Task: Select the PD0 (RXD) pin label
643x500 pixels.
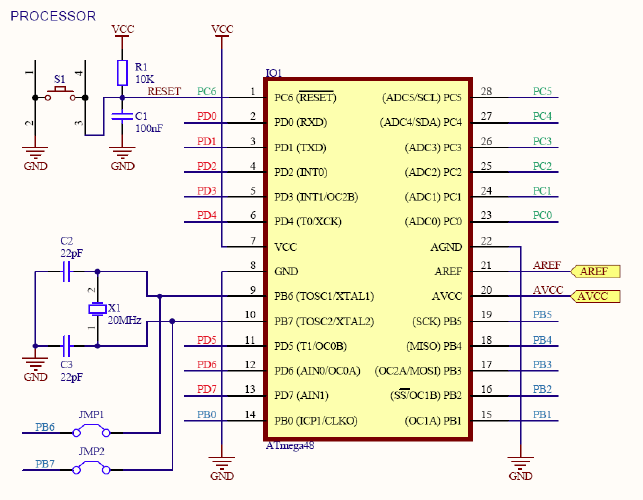Action: click(x=300, y=123)
